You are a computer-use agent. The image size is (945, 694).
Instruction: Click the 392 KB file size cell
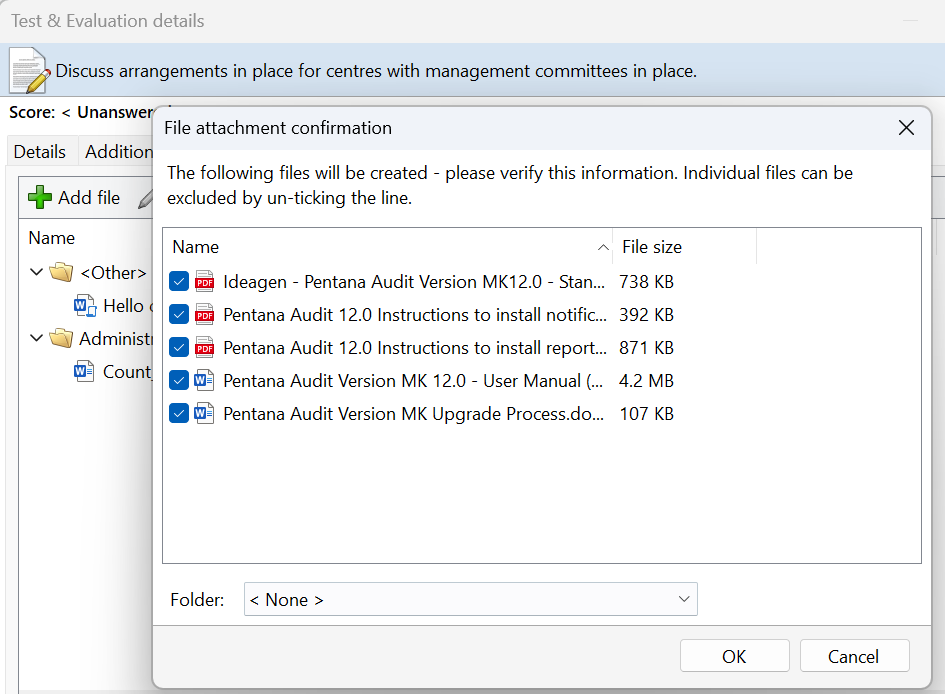[x=647, y=314]
